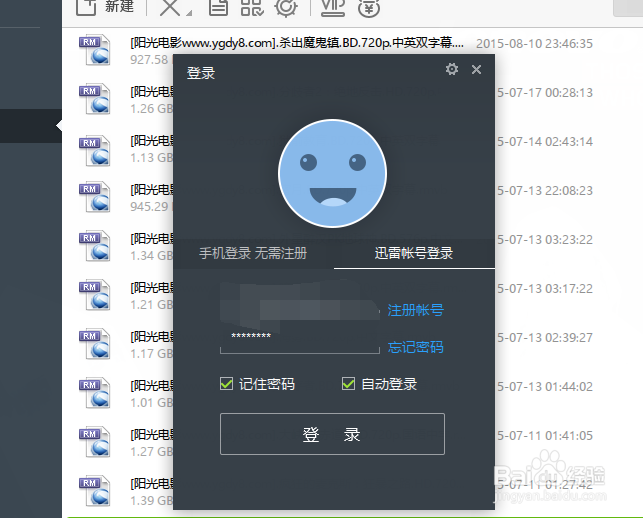Switch to 迅雷帐号登录 tab

tap(414, 253)
